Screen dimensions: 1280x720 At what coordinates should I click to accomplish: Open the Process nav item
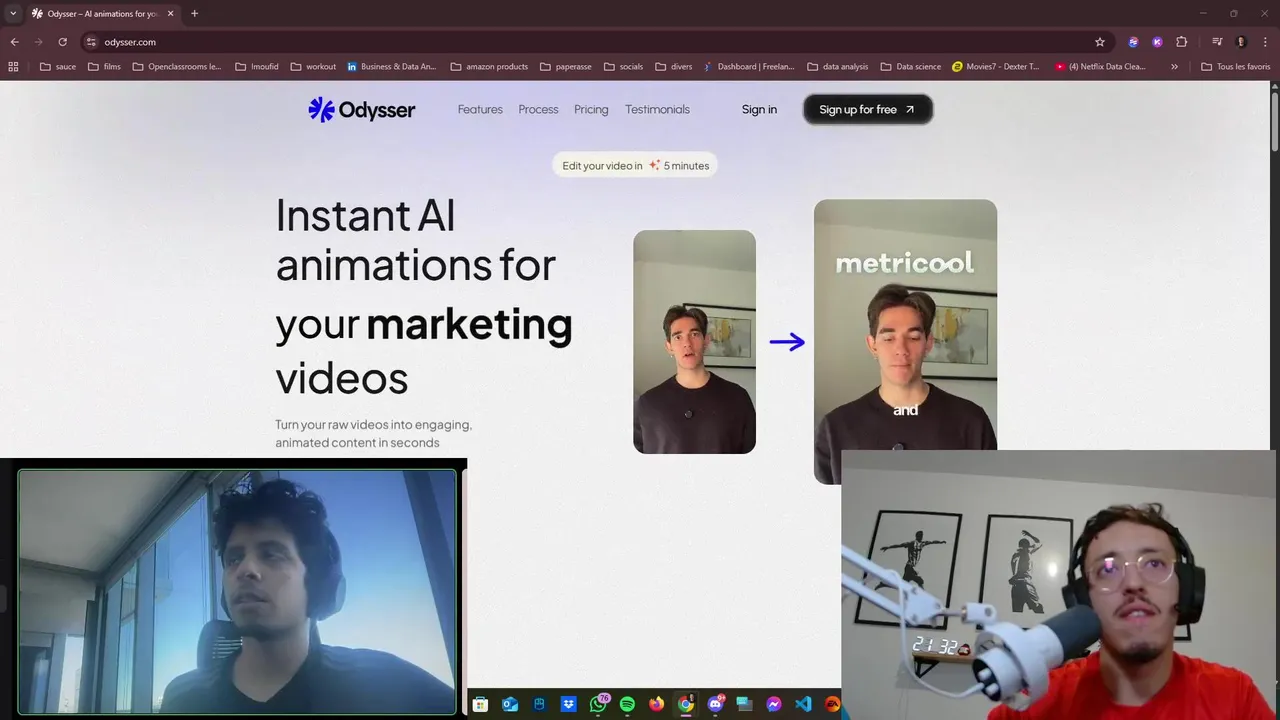pyautogui.click(x=538, y=110)
